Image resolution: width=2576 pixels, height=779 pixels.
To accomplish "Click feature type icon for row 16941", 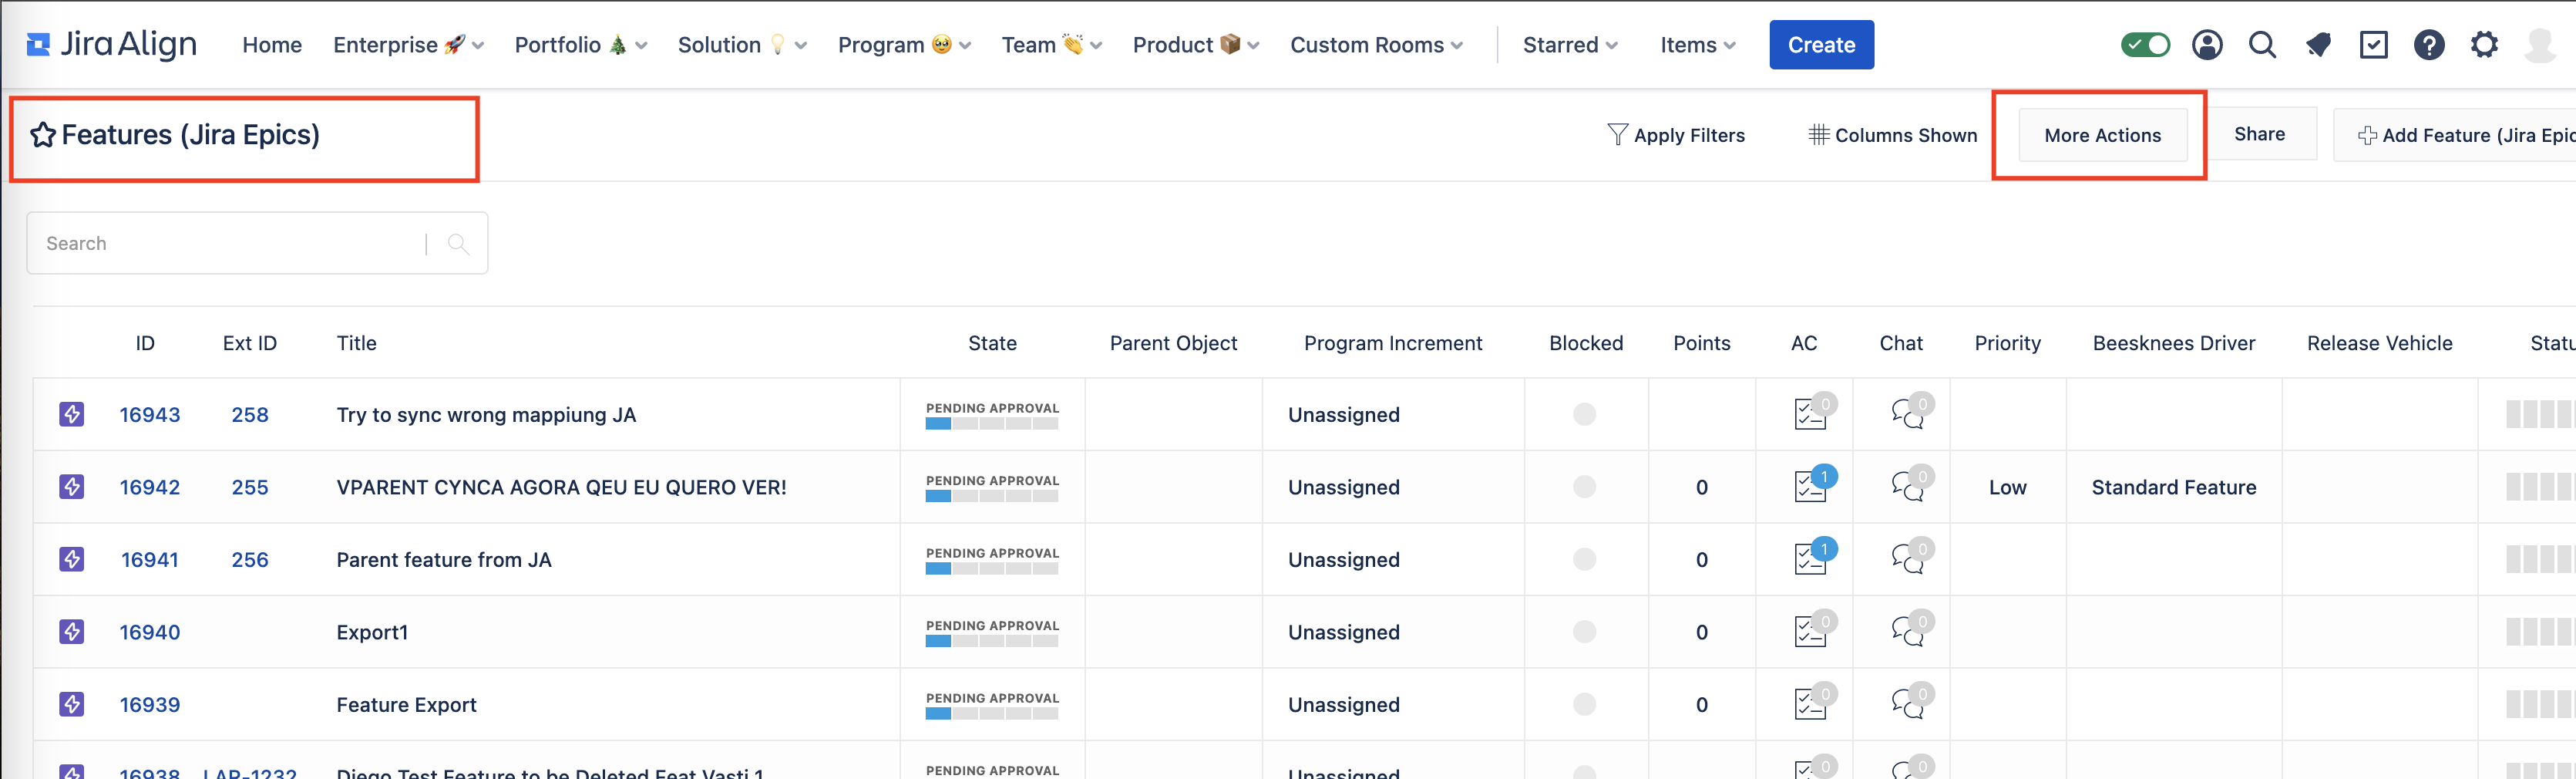I will point(71,559).
